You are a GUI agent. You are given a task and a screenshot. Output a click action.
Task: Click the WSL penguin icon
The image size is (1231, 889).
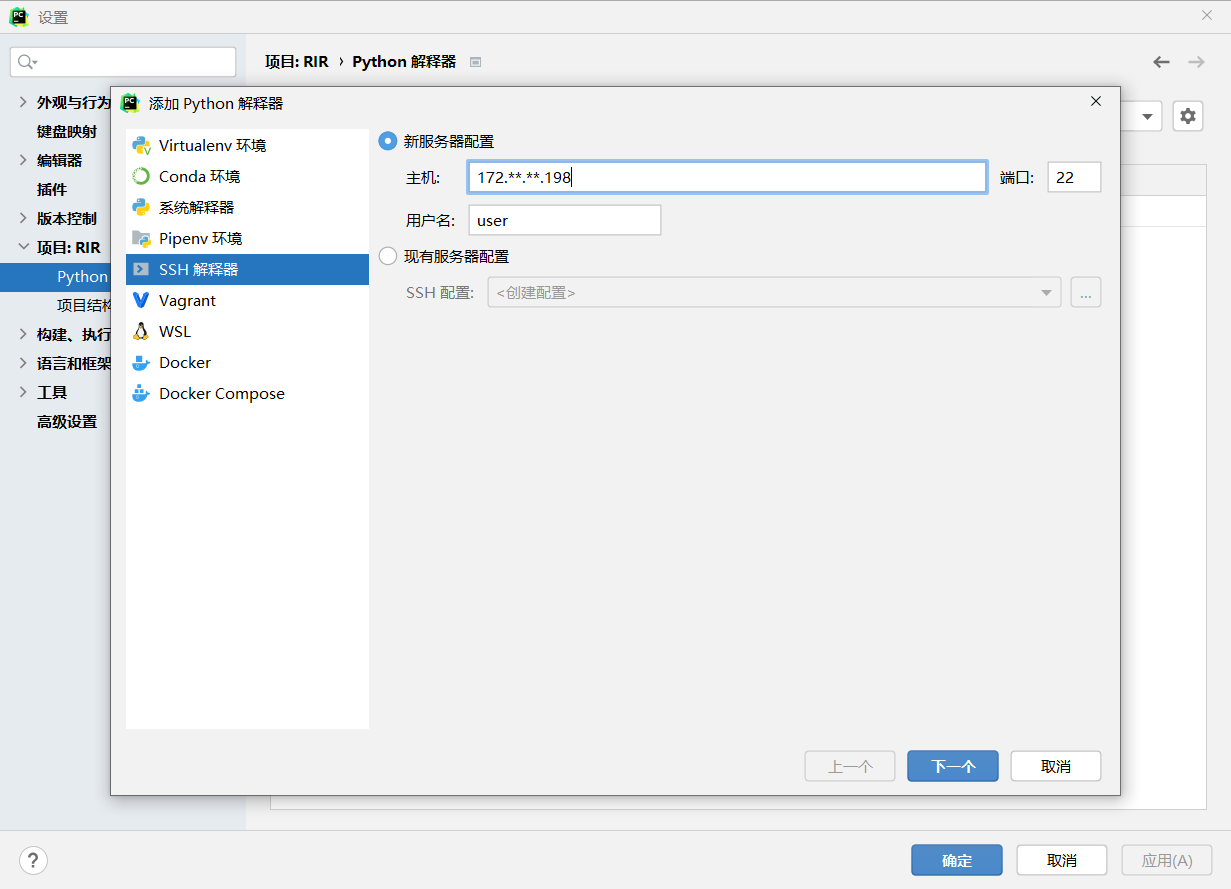[x=141, y=331]
